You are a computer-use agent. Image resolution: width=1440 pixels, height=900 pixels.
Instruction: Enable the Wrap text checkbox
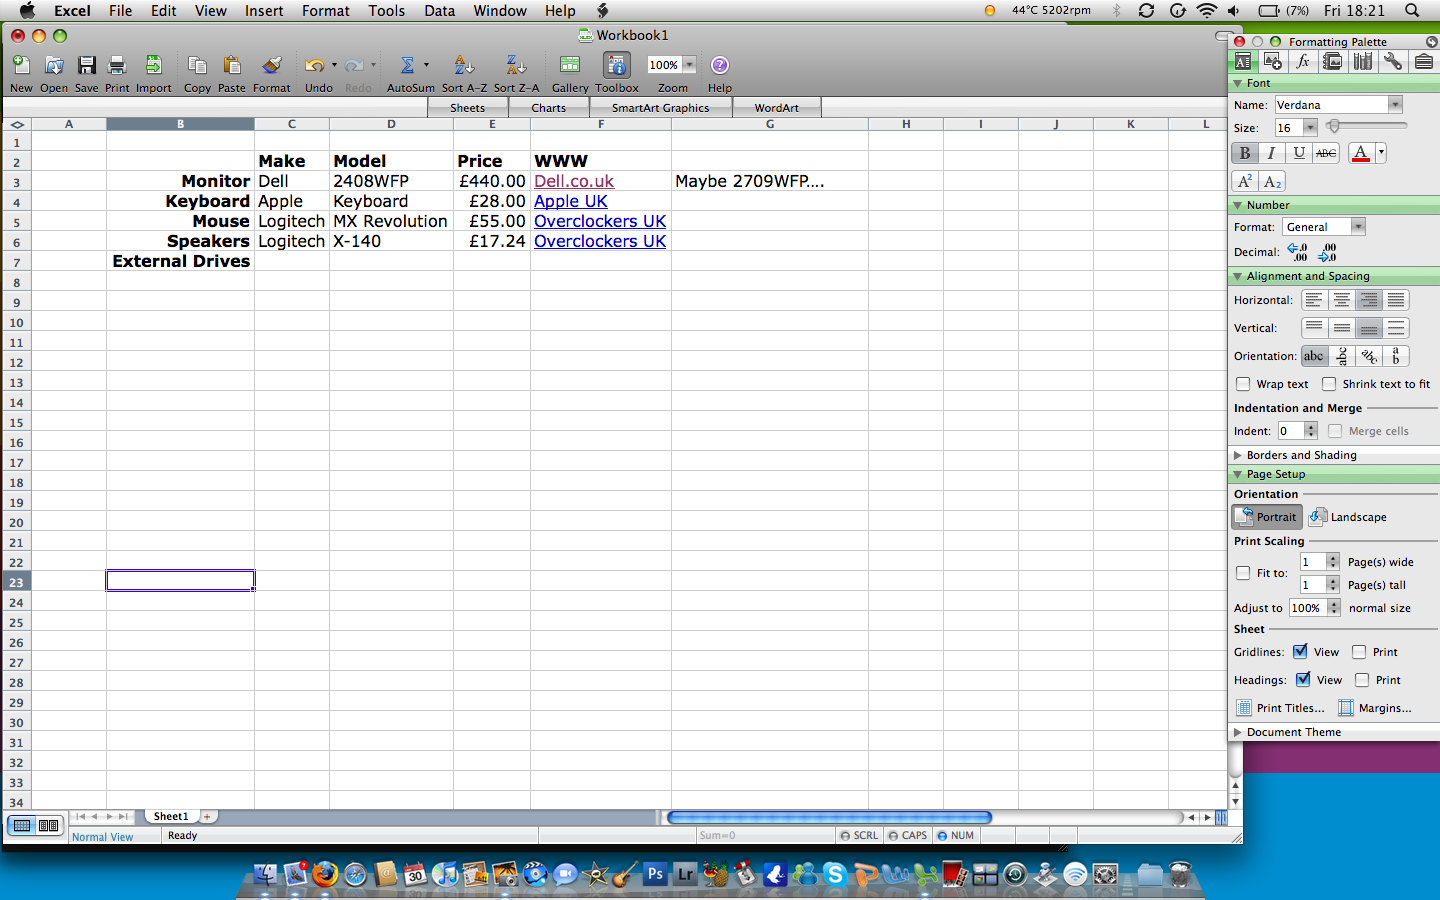tap(1243, 384)
